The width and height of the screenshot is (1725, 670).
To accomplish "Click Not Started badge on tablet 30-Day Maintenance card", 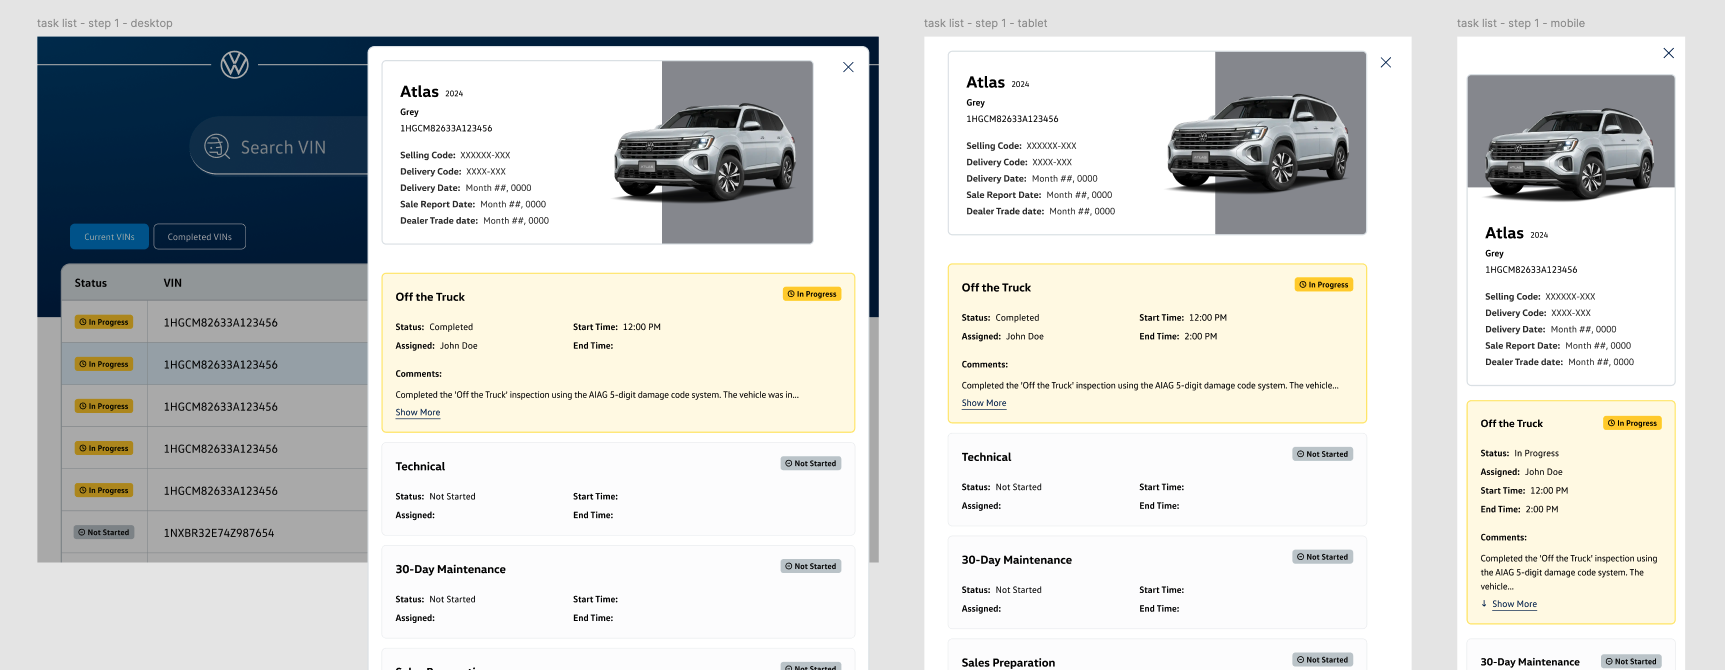I will 1323,557.
